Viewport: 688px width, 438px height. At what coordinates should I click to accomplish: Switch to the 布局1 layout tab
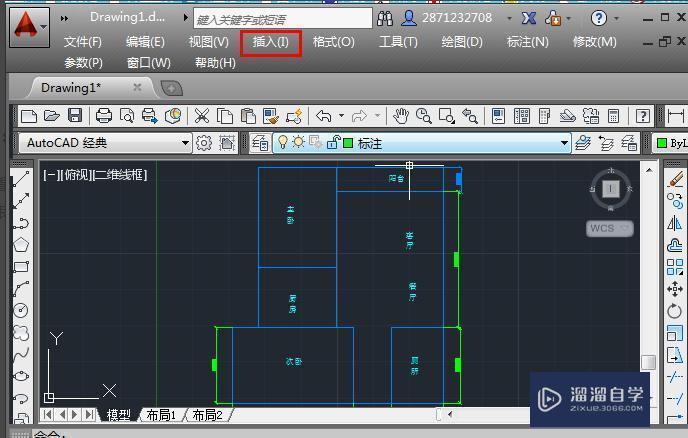click(x=161, y=415)
